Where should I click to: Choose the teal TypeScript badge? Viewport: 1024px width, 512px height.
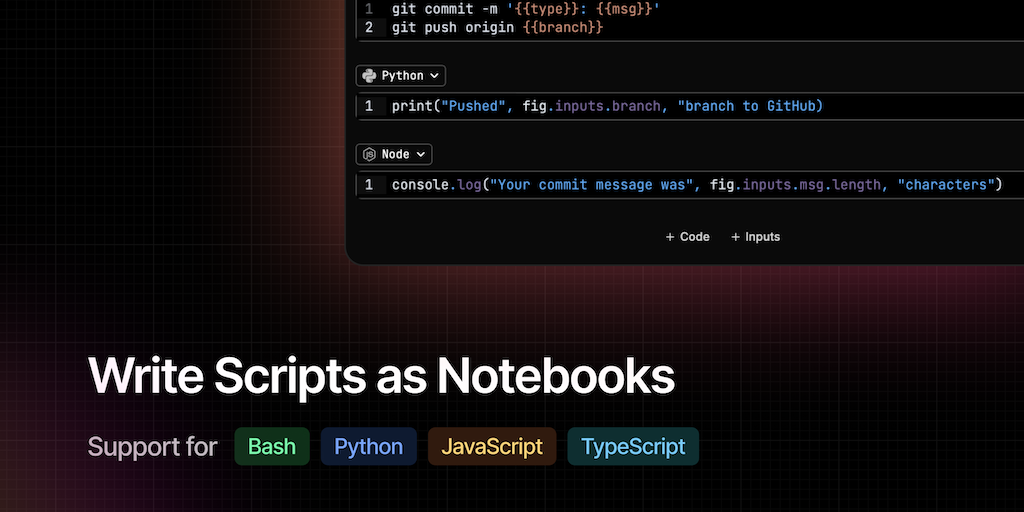633,446
